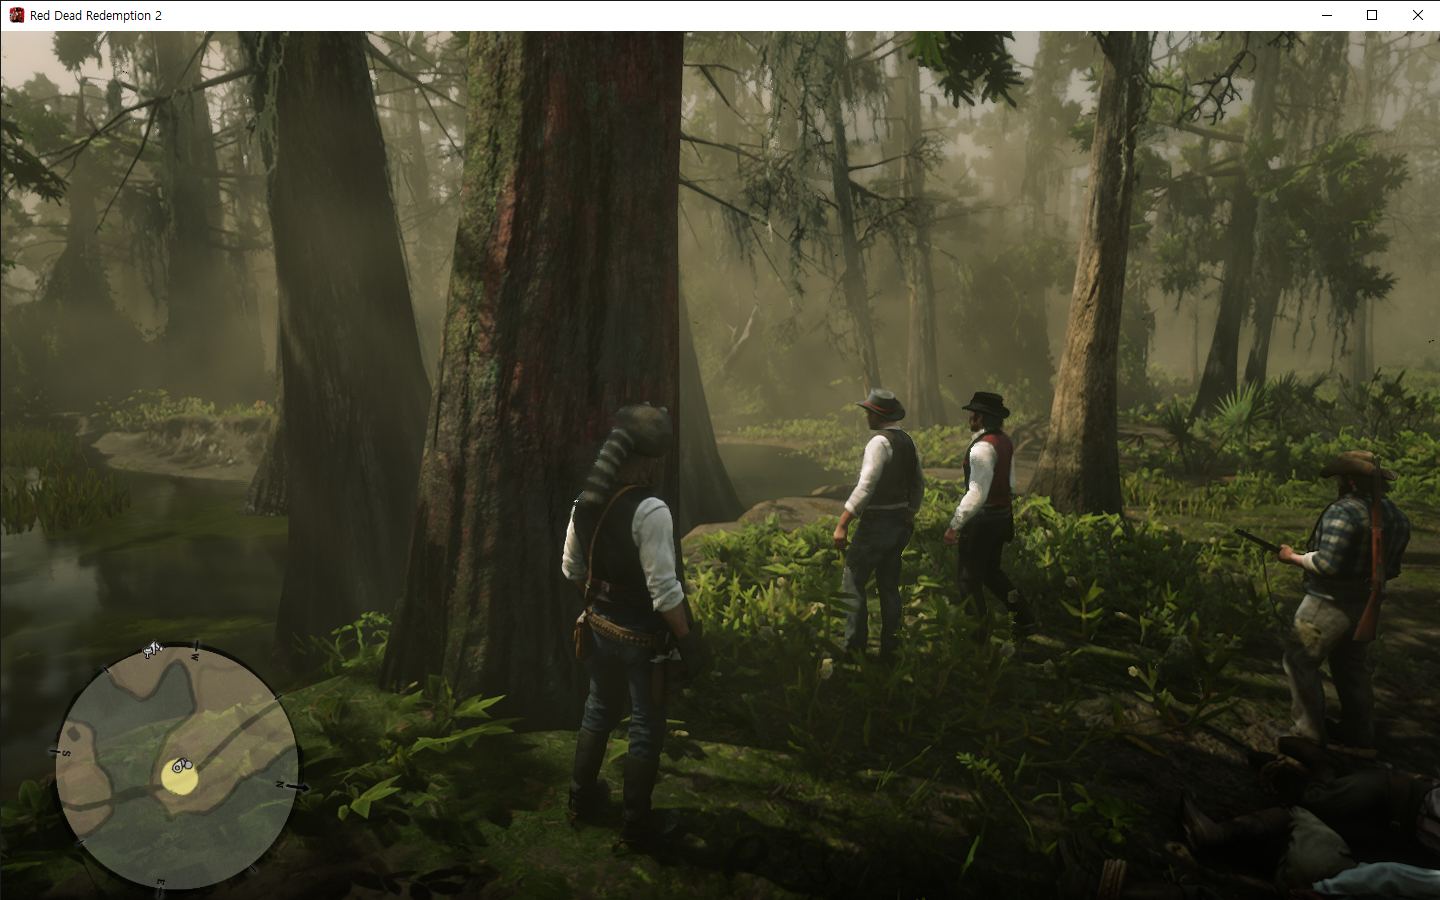Click the S compass label on the minimap
1440x900 pixels.
click(66, 752)
